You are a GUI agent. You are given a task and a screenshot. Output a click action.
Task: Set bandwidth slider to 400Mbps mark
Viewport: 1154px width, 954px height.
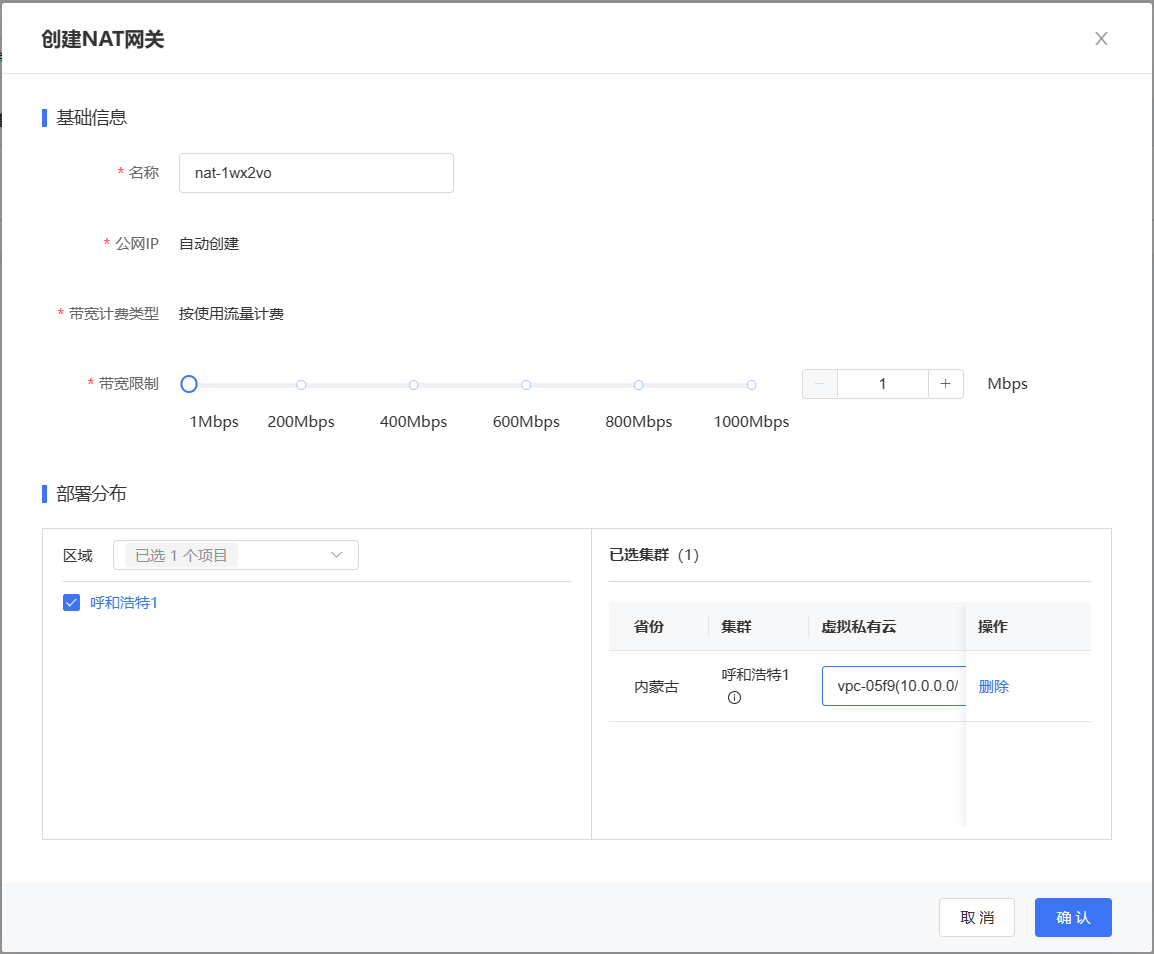[x=414, y=385]
